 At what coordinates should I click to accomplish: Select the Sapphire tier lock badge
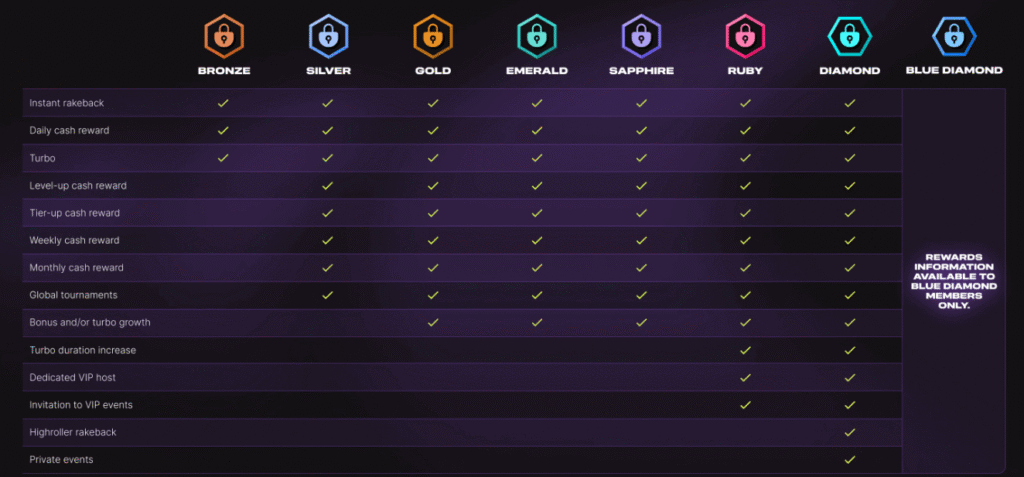(641, 36)
